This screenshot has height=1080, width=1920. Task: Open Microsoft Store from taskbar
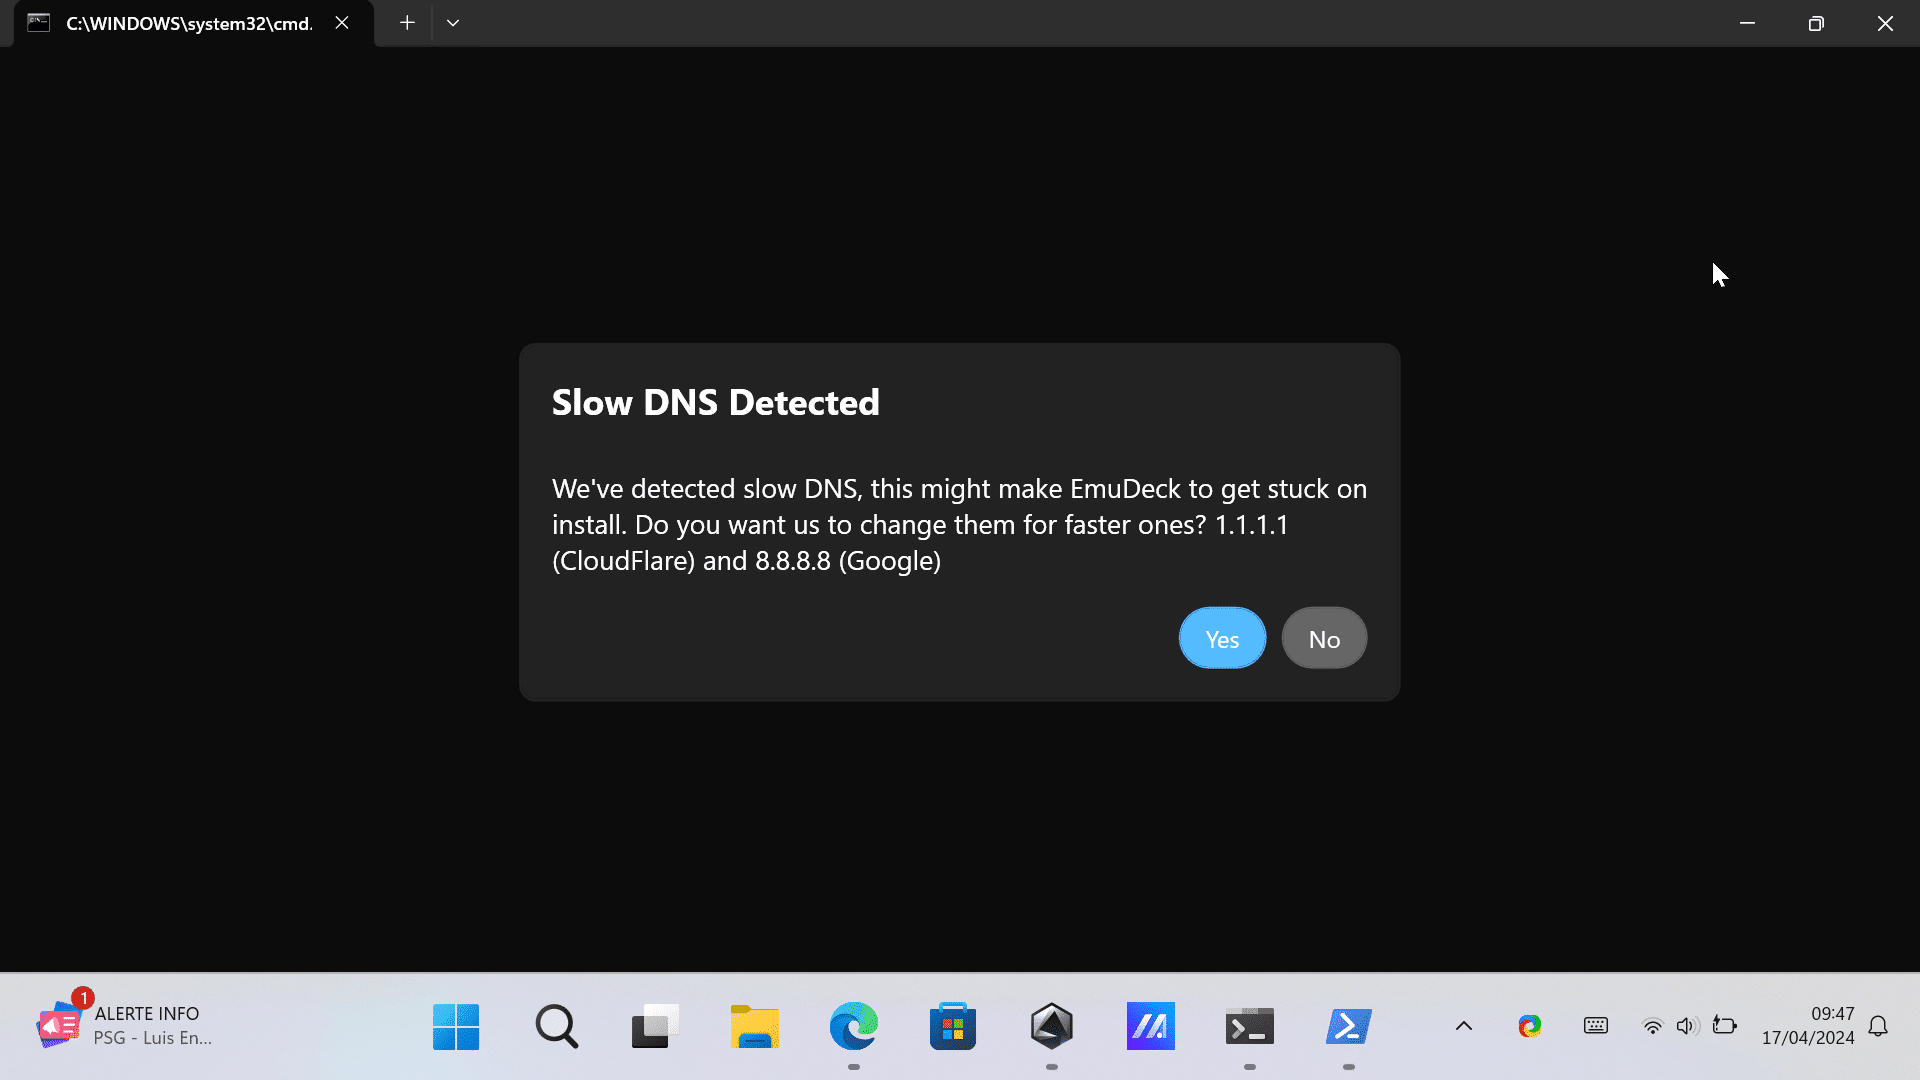point(952,1026)
